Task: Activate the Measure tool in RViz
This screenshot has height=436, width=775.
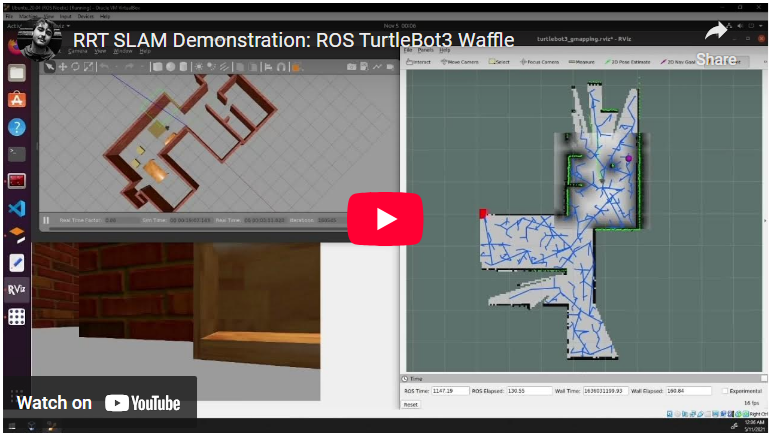Action: (x=580, y=61)
